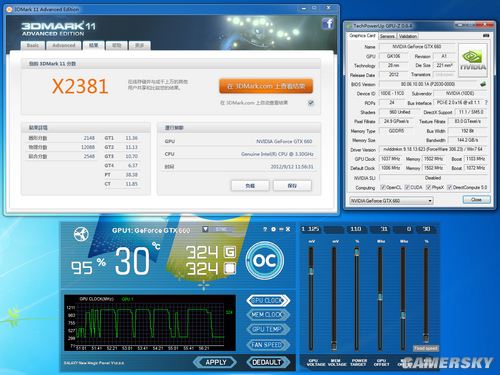
Task: Switch to the Sensors tab
Action: [387, 36]
